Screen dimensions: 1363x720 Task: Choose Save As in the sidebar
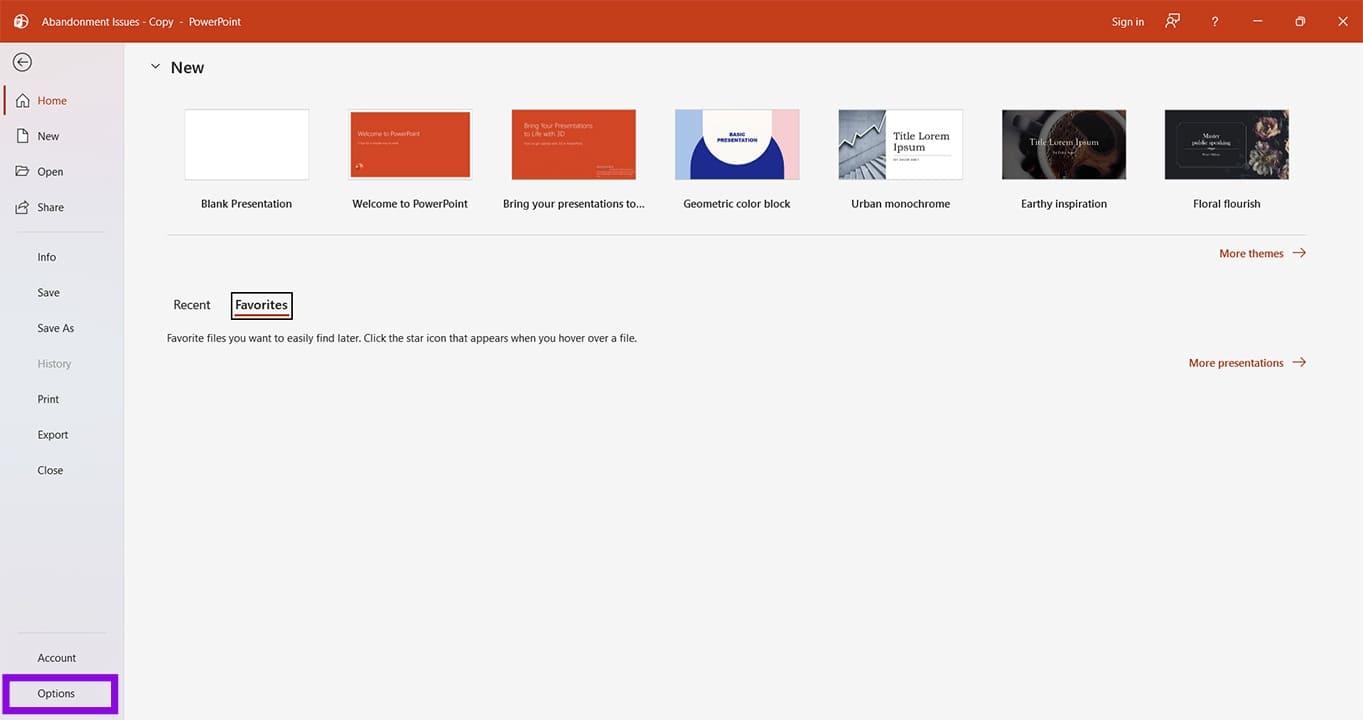pyautogui.click(x=56, y=328)
